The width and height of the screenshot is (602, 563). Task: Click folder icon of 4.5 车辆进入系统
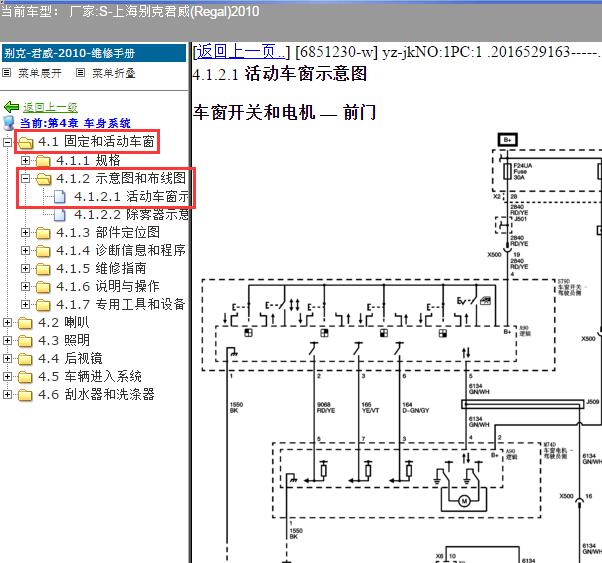tap(25, 377)
